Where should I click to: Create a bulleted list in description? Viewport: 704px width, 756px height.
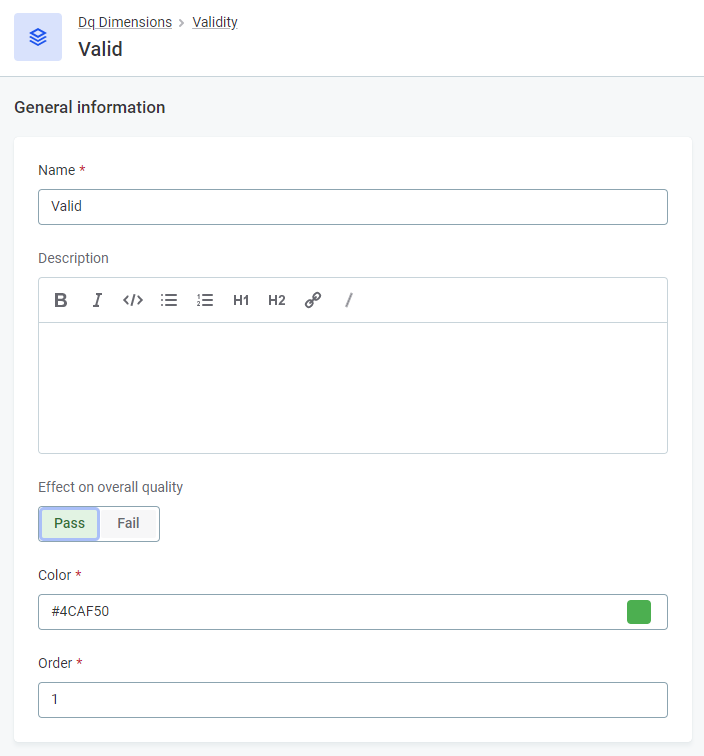(x=169, y=300)
